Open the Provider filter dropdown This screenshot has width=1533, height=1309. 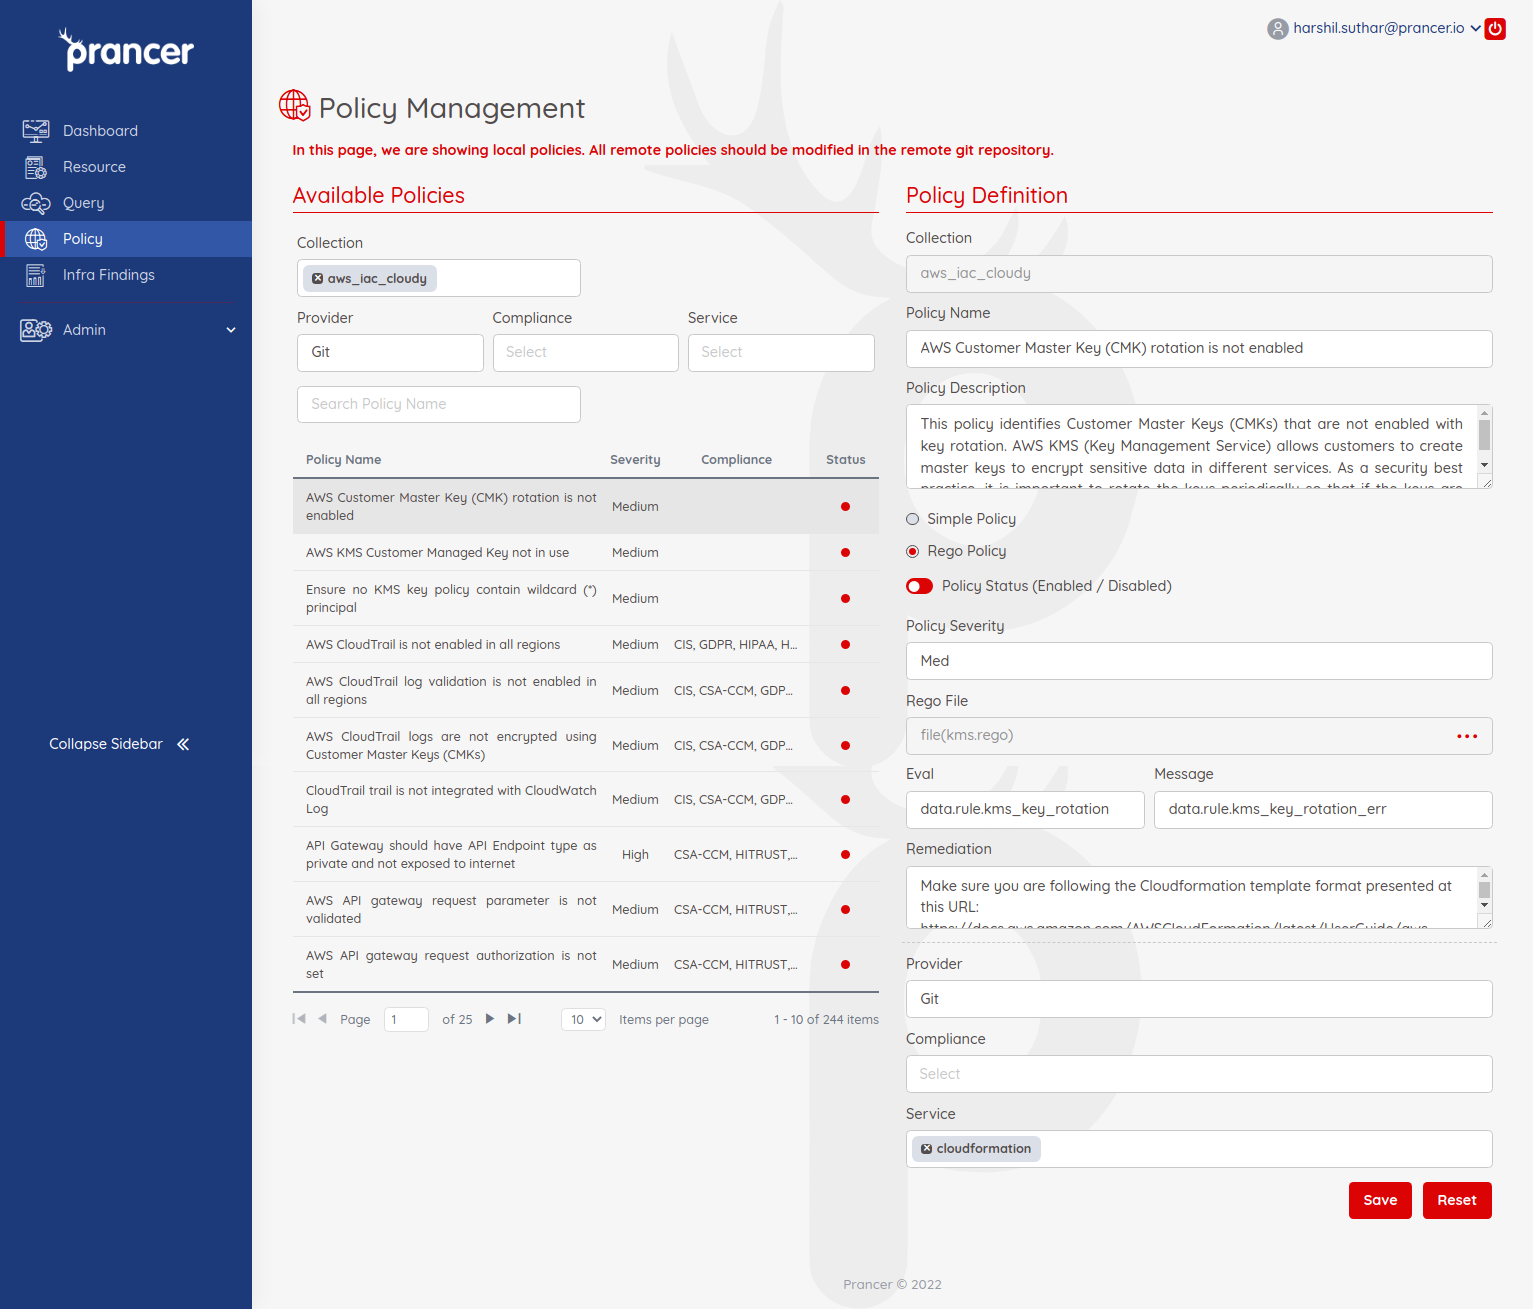tap(390, 353)
